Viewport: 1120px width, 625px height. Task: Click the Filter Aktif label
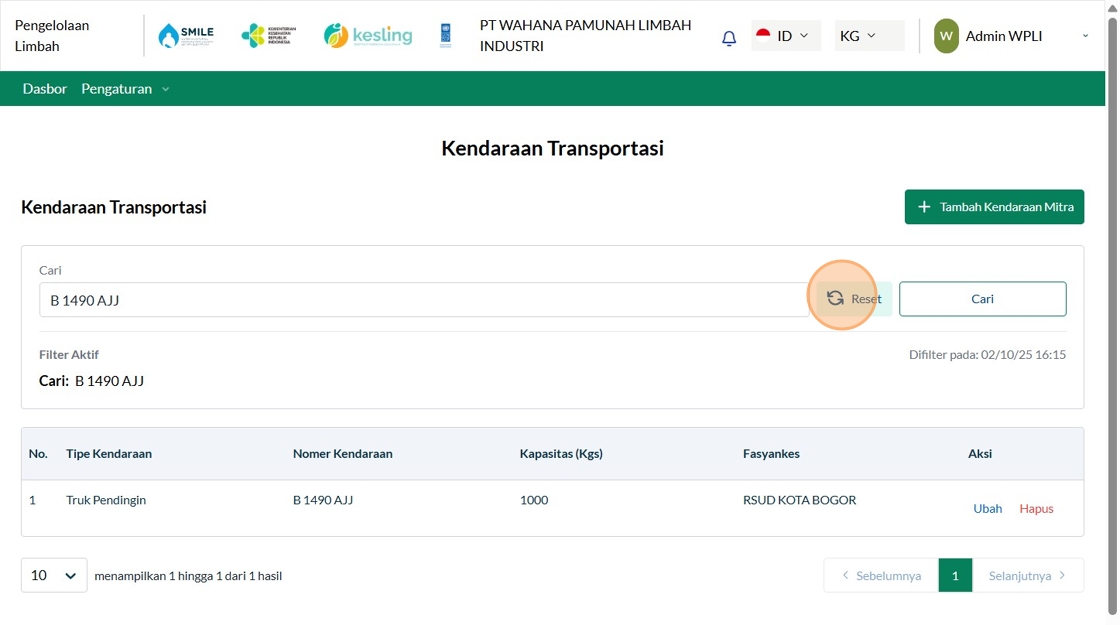(69, 354)
